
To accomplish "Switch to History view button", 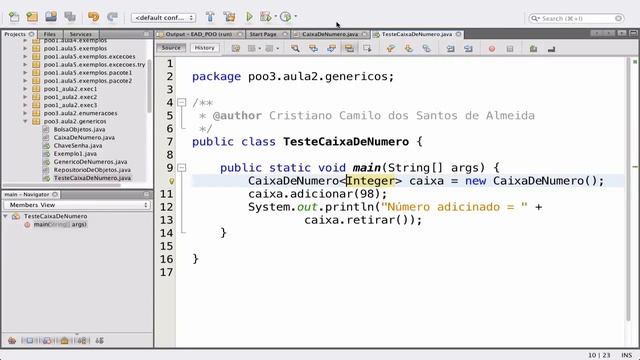I will point(204,48).
